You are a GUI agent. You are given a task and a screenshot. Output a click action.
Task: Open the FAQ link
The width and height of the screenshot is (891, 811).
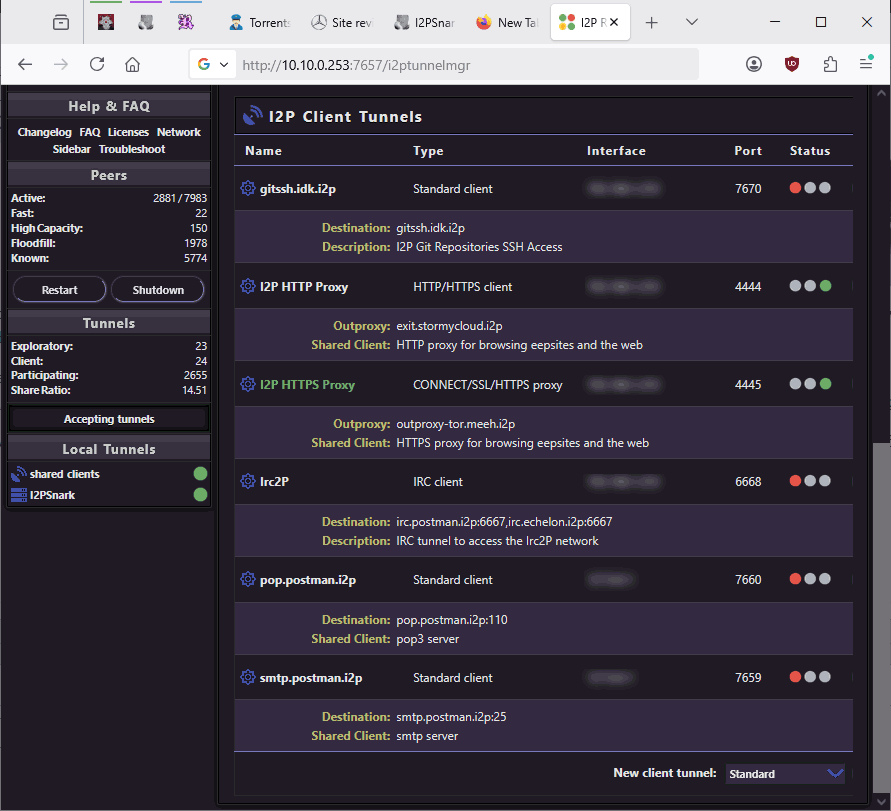90,132
